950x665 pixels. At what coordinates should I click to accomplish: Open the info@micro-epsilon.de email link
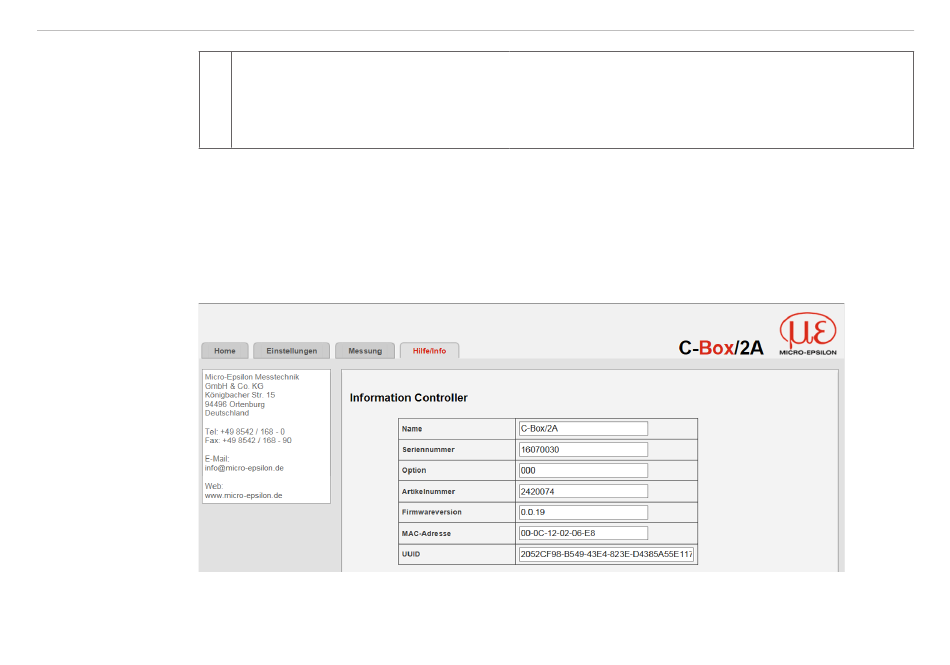coord(244,468)
